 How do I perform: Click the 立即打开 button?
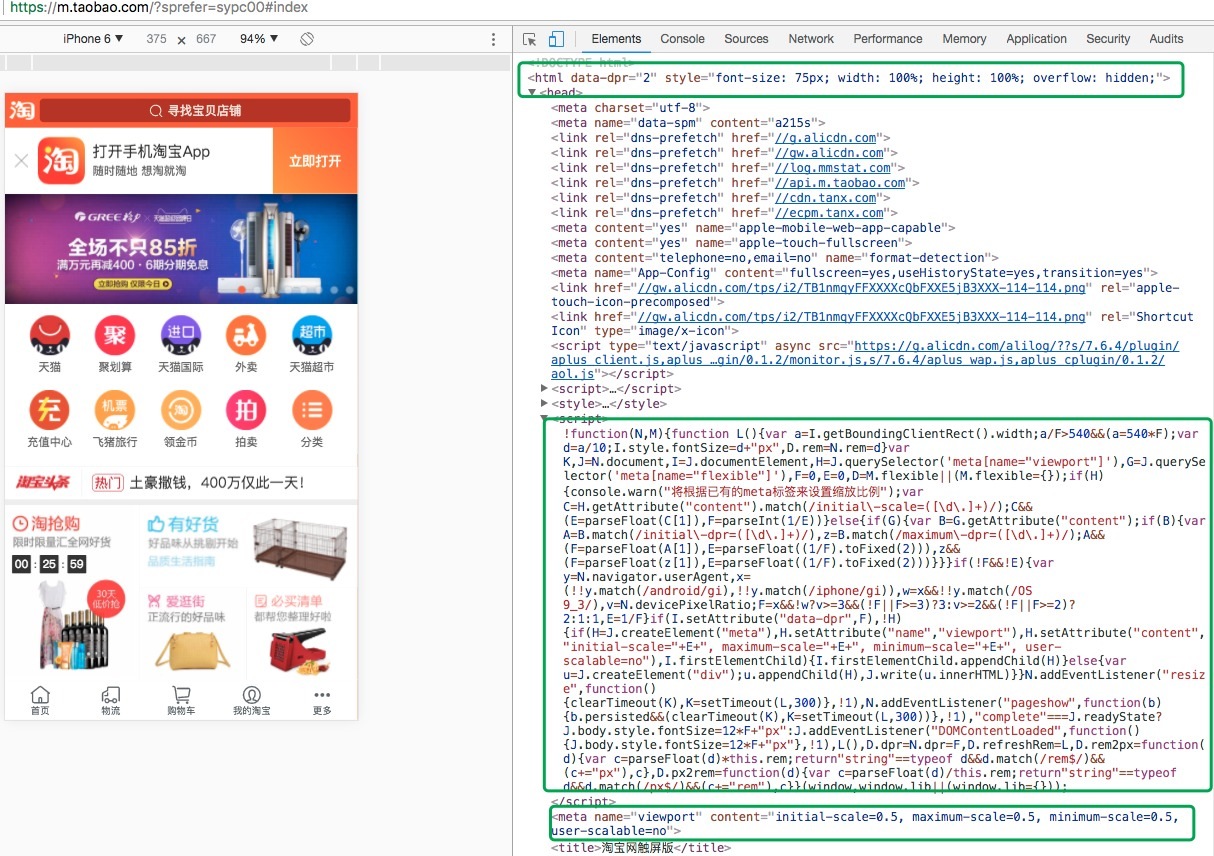(x=314, y=160)
